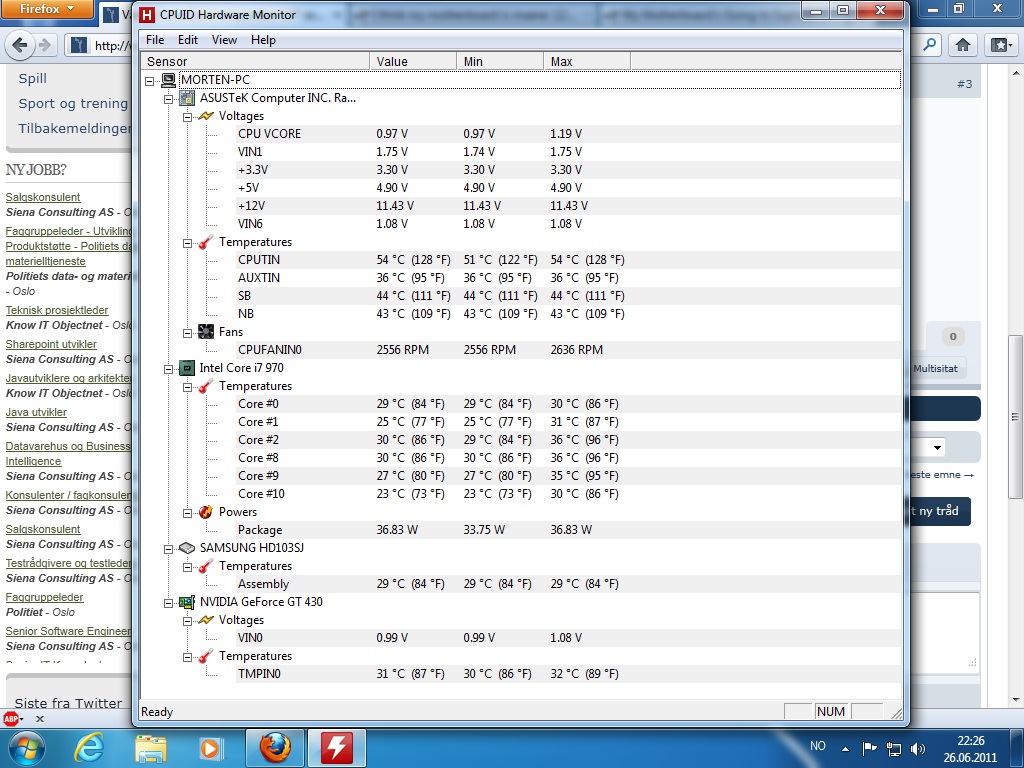Click the Firefox home button
1024x768 pixels.
tap(963, 45)
